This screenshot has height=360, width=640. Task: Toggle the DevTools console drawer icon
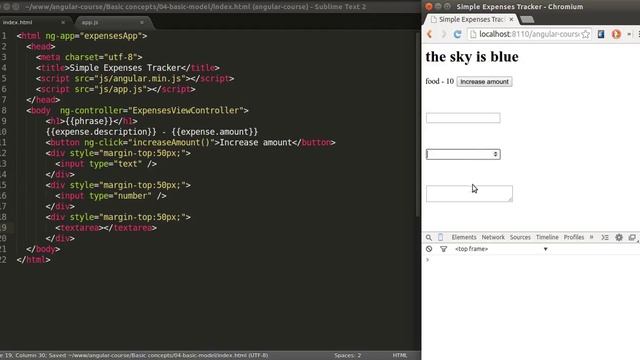pos(605,237)
